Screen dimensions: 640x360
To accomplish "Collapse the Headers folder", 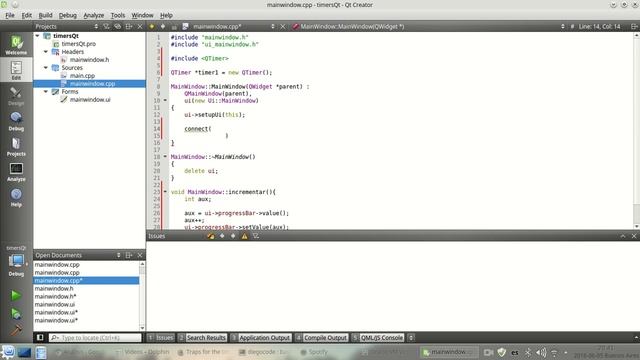I will 46,52.
